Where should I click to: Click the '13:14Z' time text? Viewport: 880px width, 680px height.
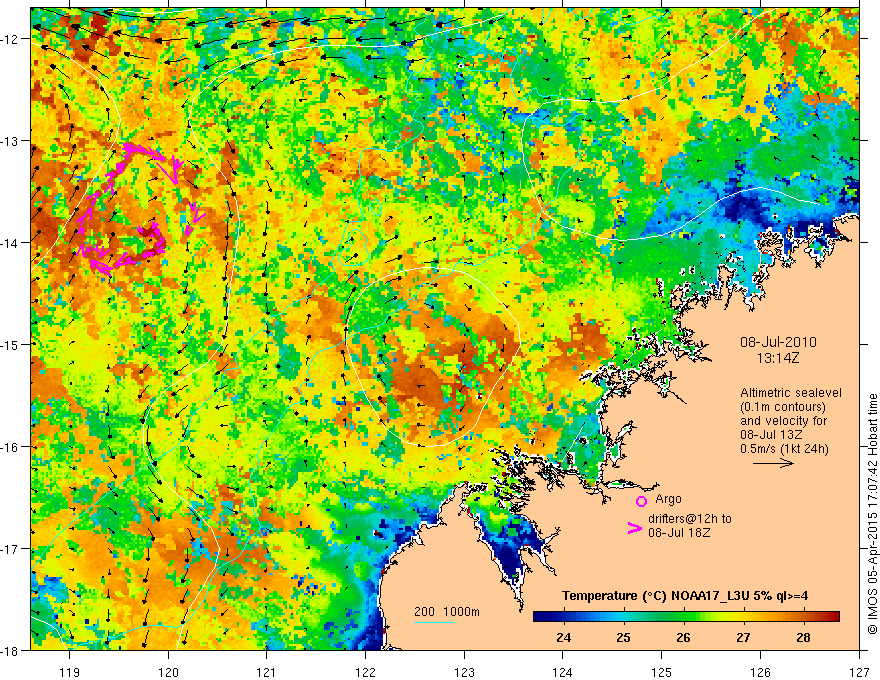778,358
